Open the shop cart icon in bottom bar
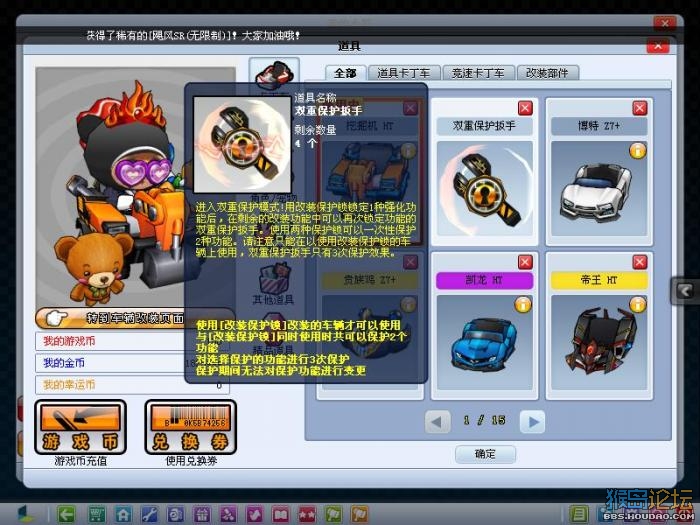 pos(96,515)
